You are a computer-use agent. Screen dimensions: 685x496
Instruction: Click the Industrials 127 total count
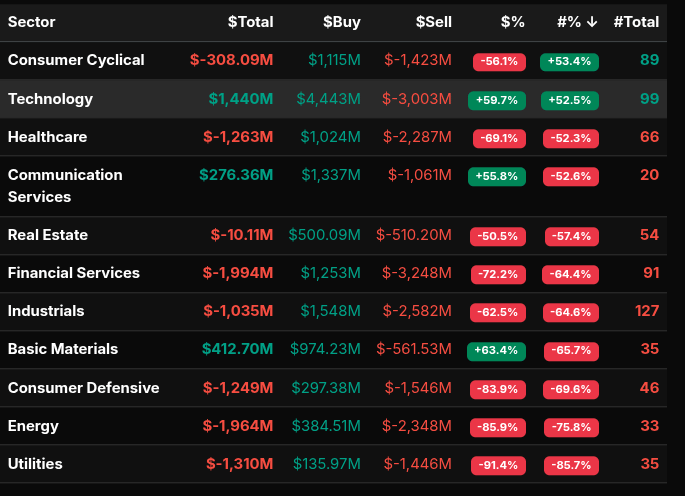pos(647,311)
